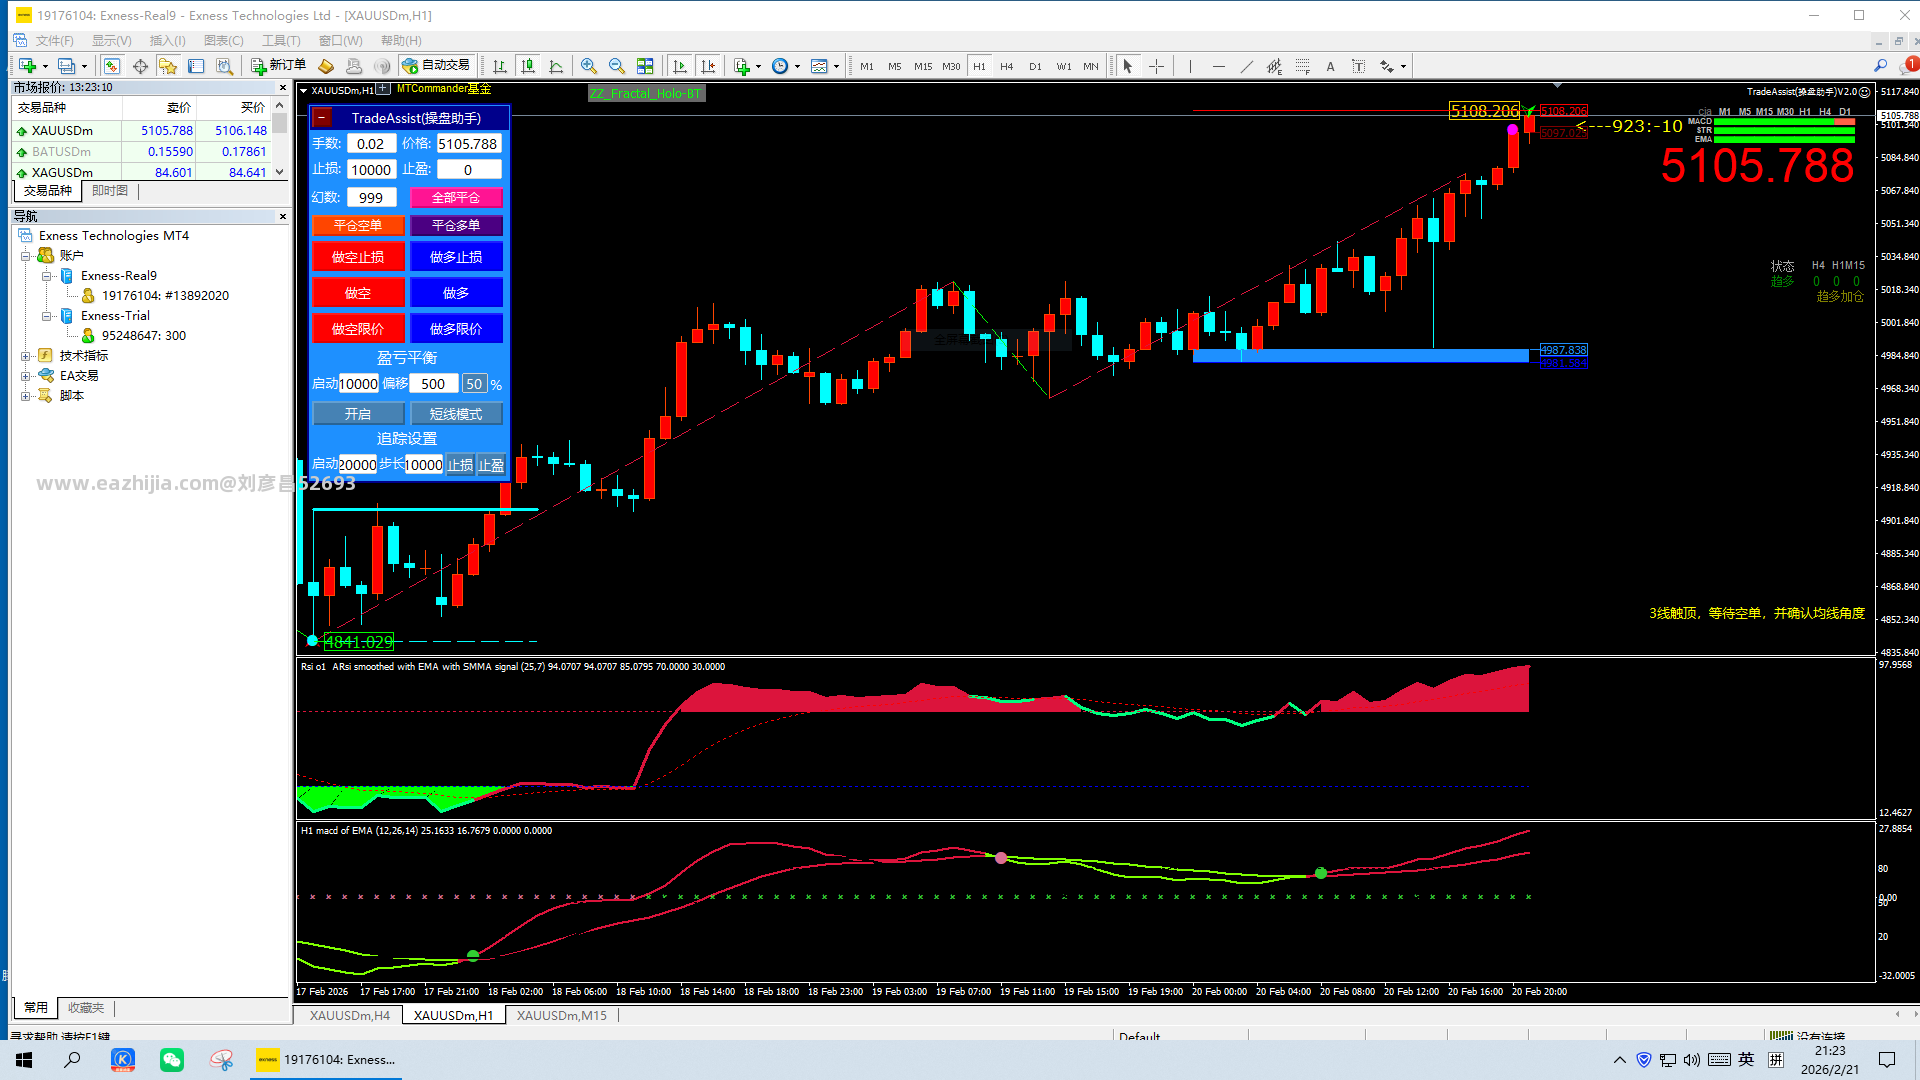Zoom in on the chart
1920x1080 pixels.
[x=589, y=66]
